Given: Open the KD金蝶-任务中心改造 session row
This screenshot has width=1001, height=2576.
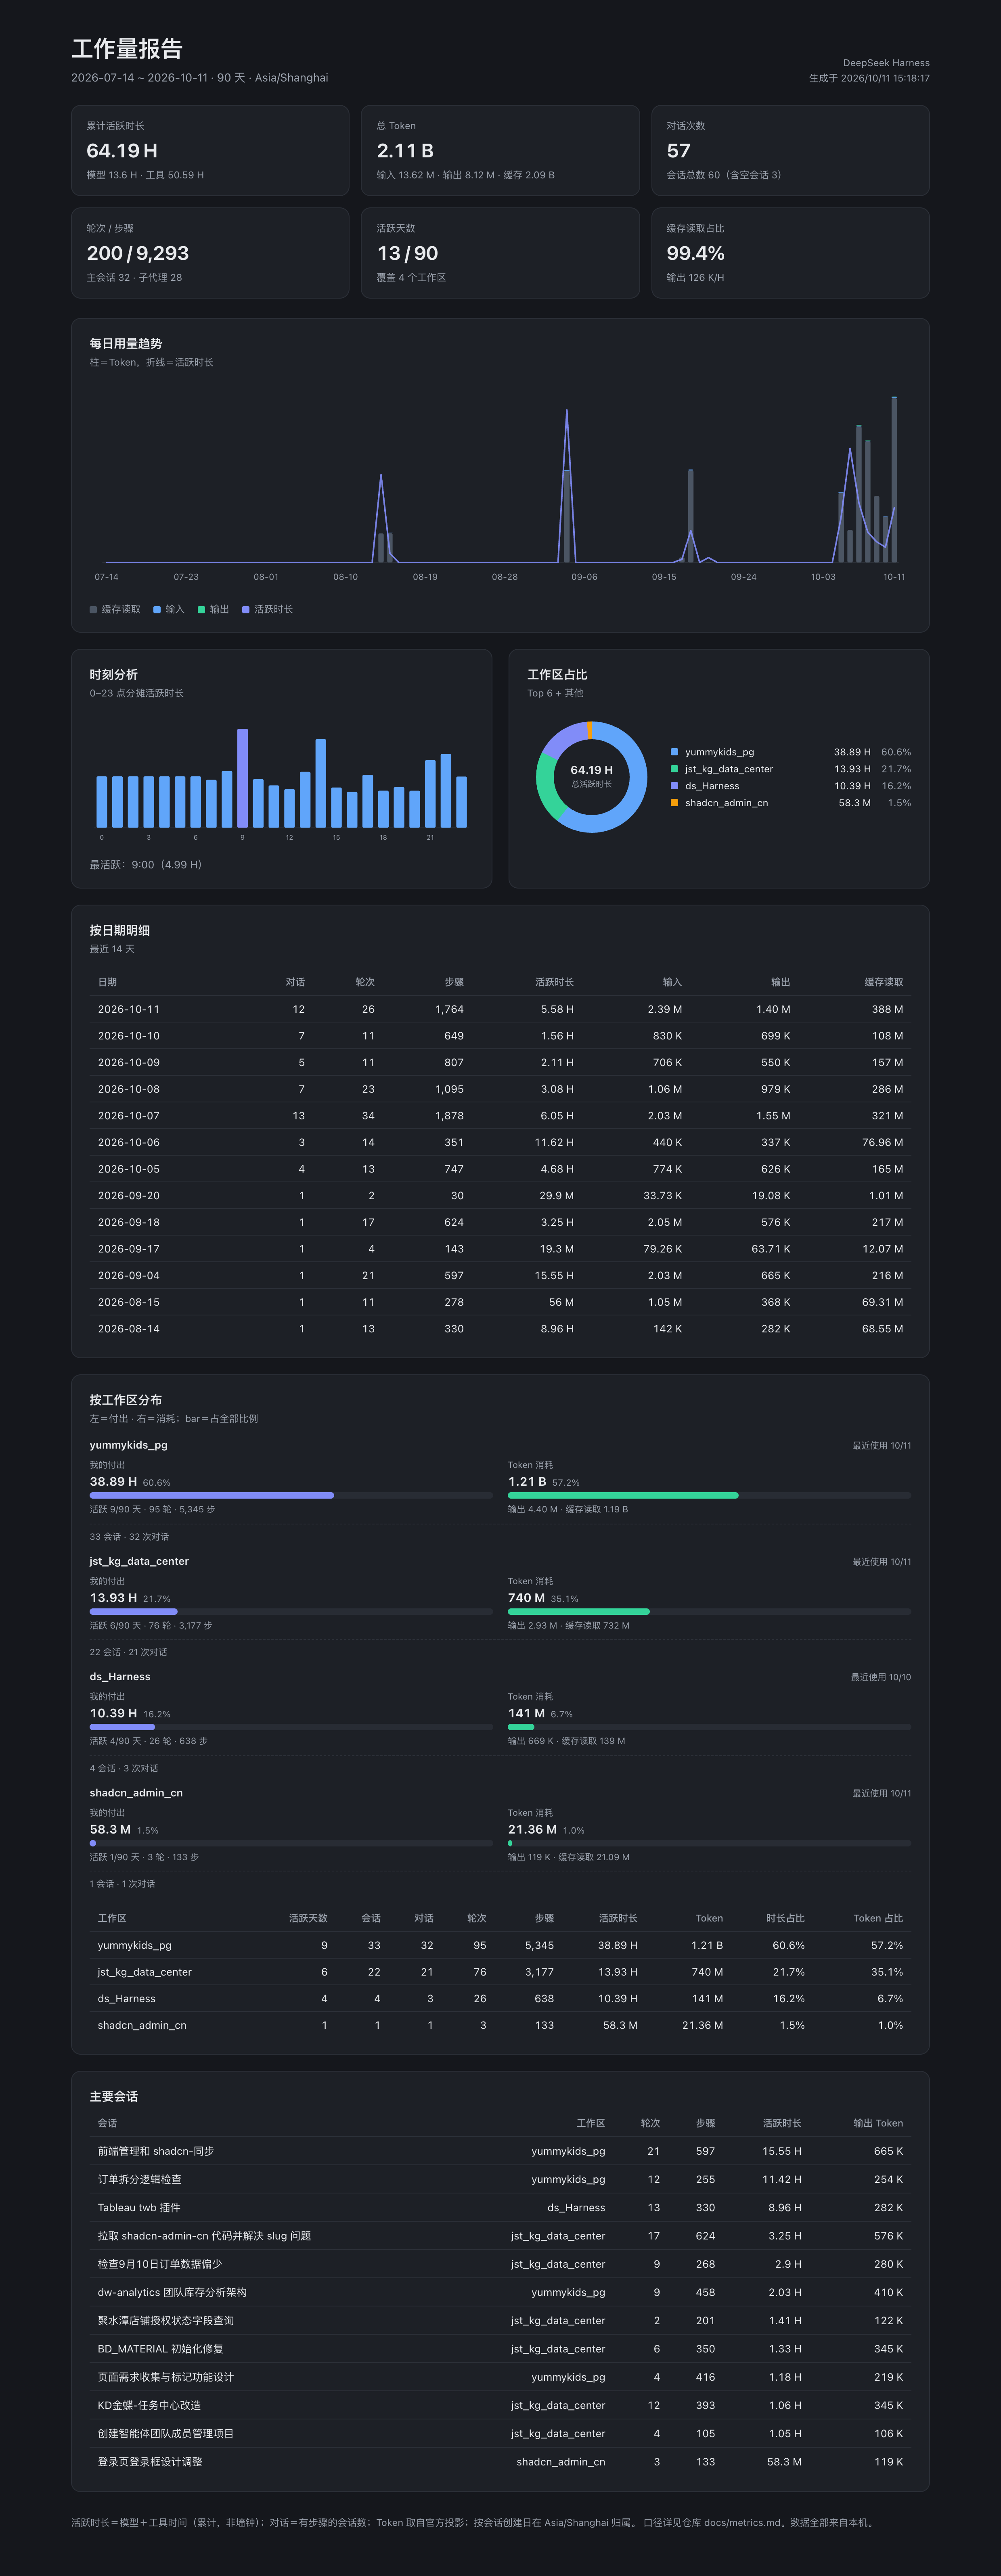Looking at the screenshot, I should (x=500, y=2405).
